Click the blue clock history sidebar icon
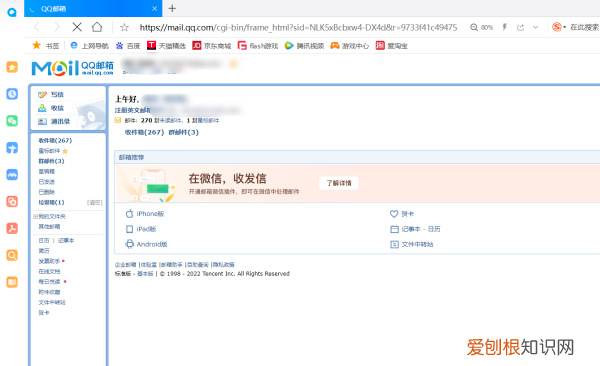 [12, 94]
